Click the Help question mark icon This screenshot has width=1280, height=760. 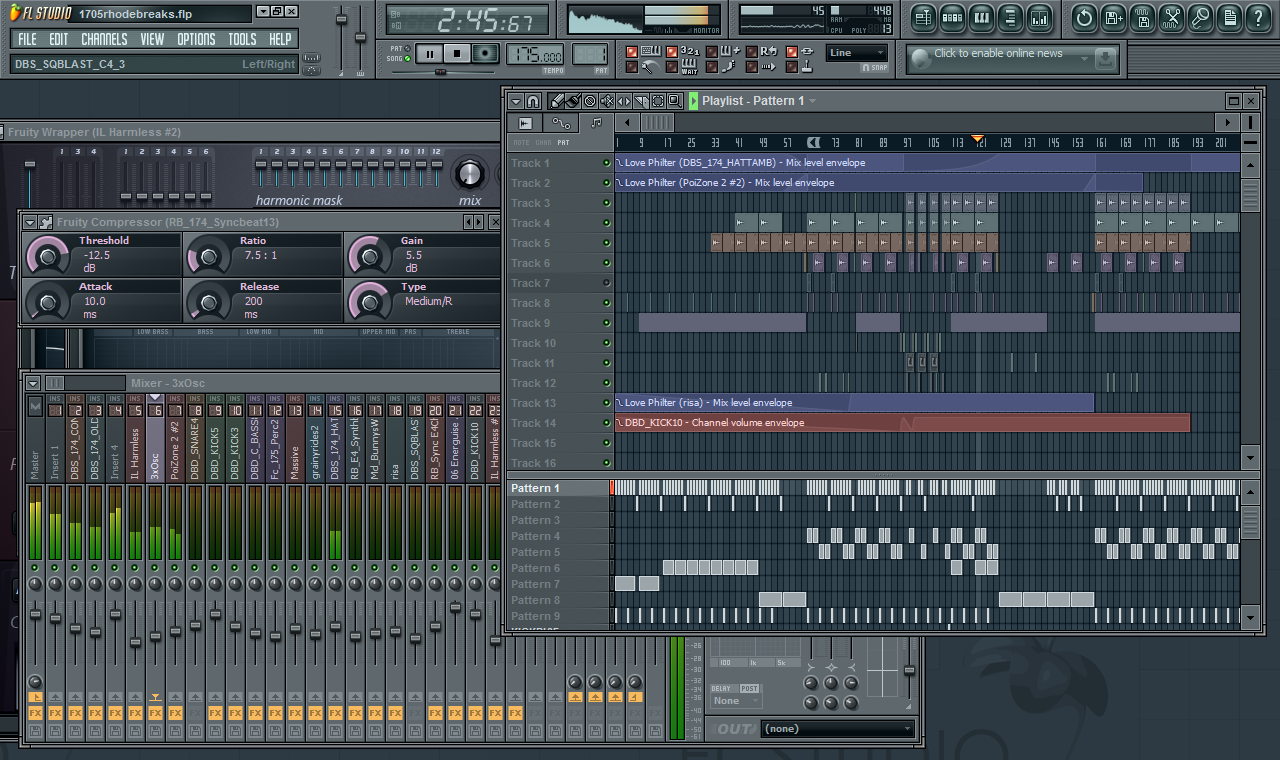pyautogui.click(x=1258, y=17)
